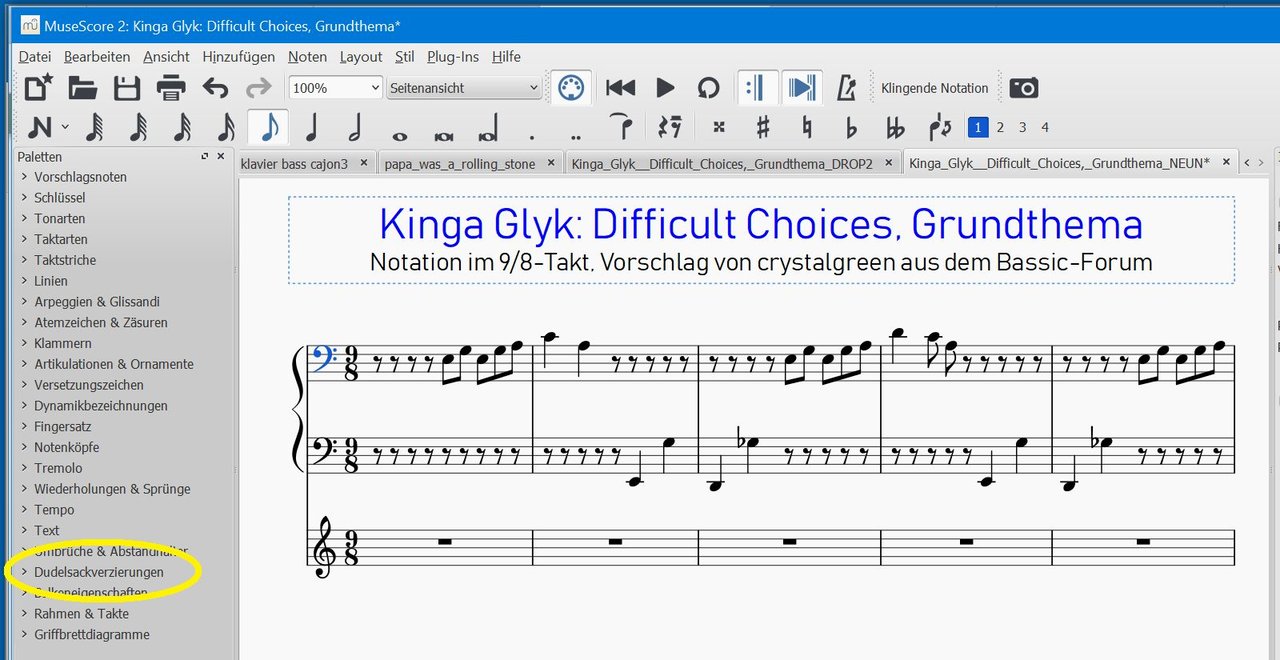Toggle note input mode (N)
The image size is (1280, 660).
[x=39, y=127]
